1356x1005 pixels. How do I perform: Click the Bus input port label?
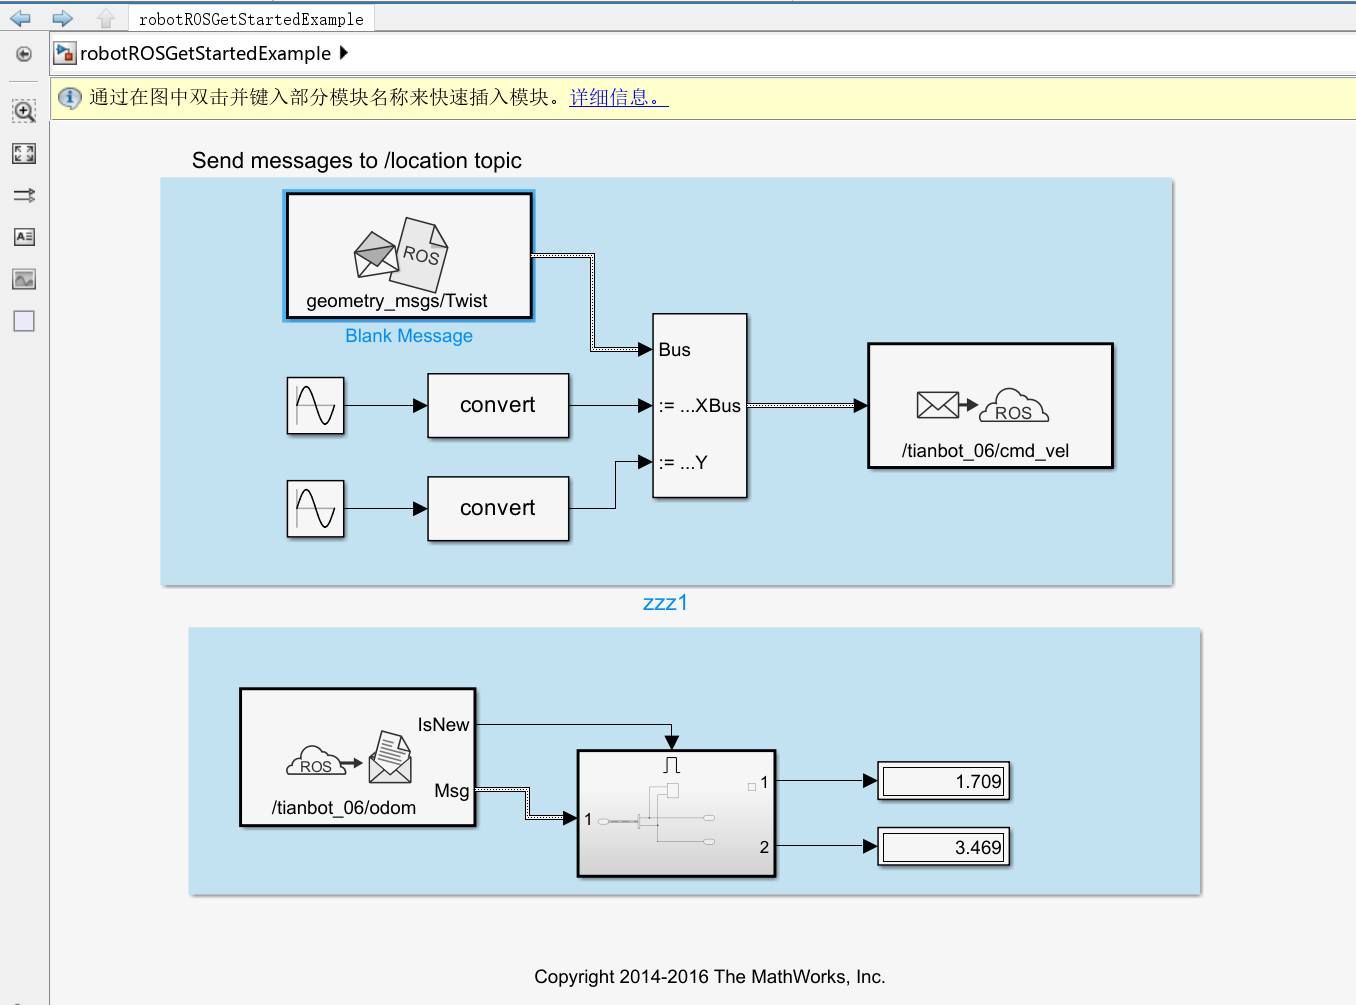pyautogui.click(x=675, y=350)
